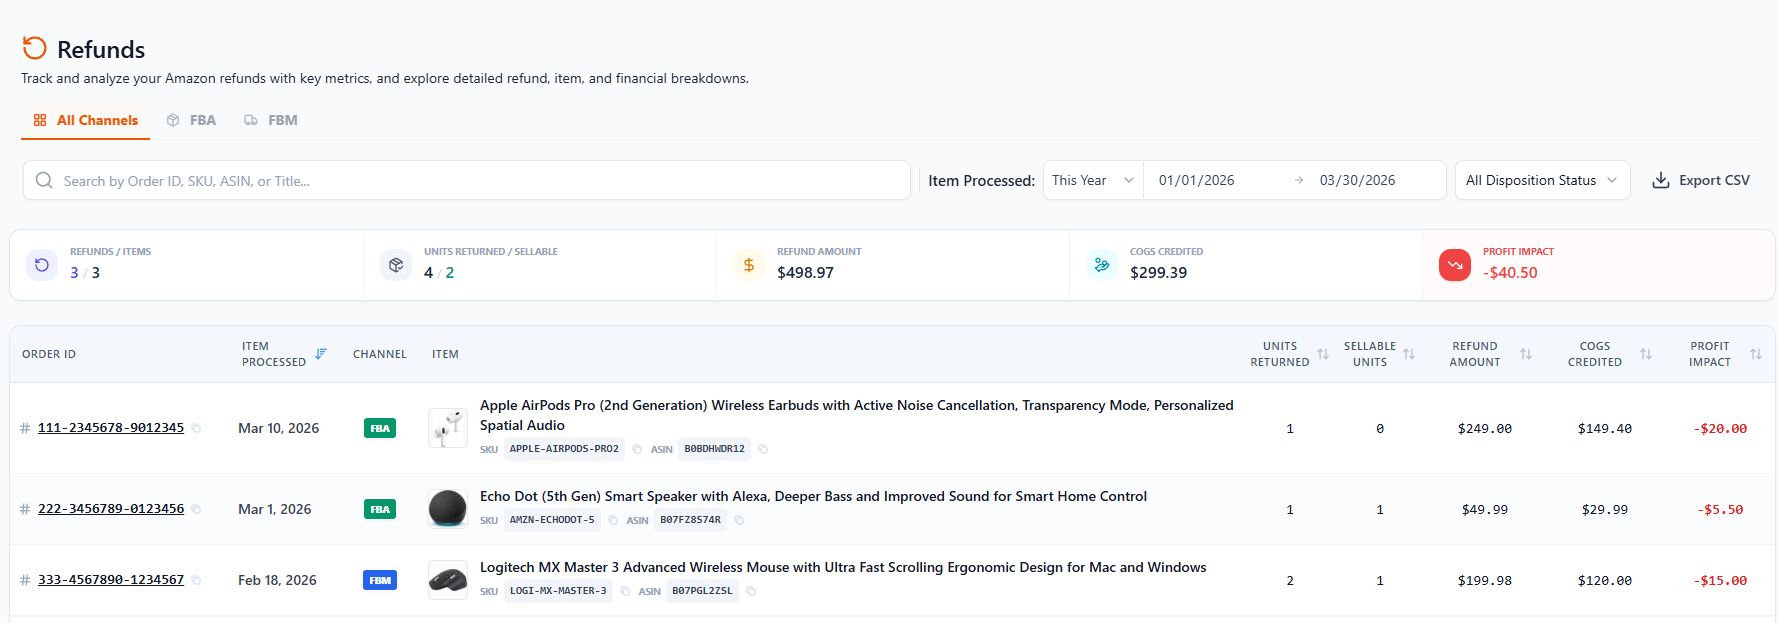Click profit impact -$20.00 cell

pyautogui.click(x=1720, y=428)
